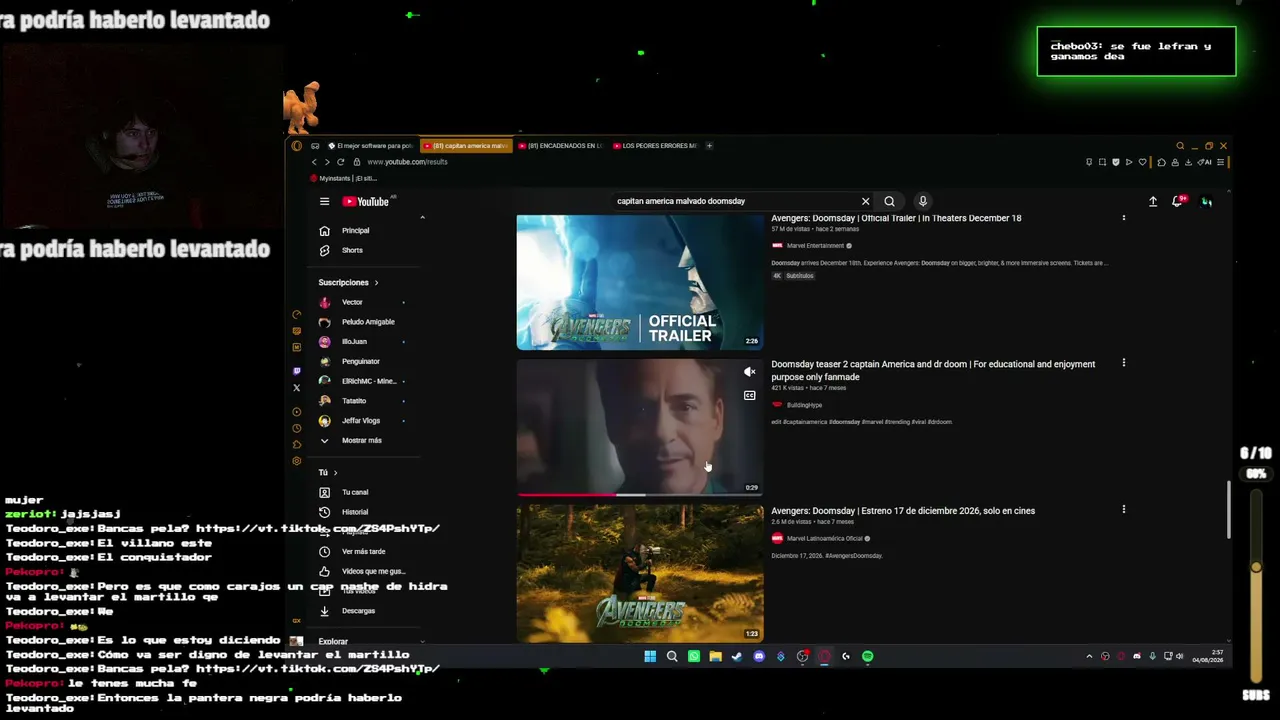The image size is (1280, 720).
Task: Open BuildingHype channel link
Action: click(x=804, y=405)
